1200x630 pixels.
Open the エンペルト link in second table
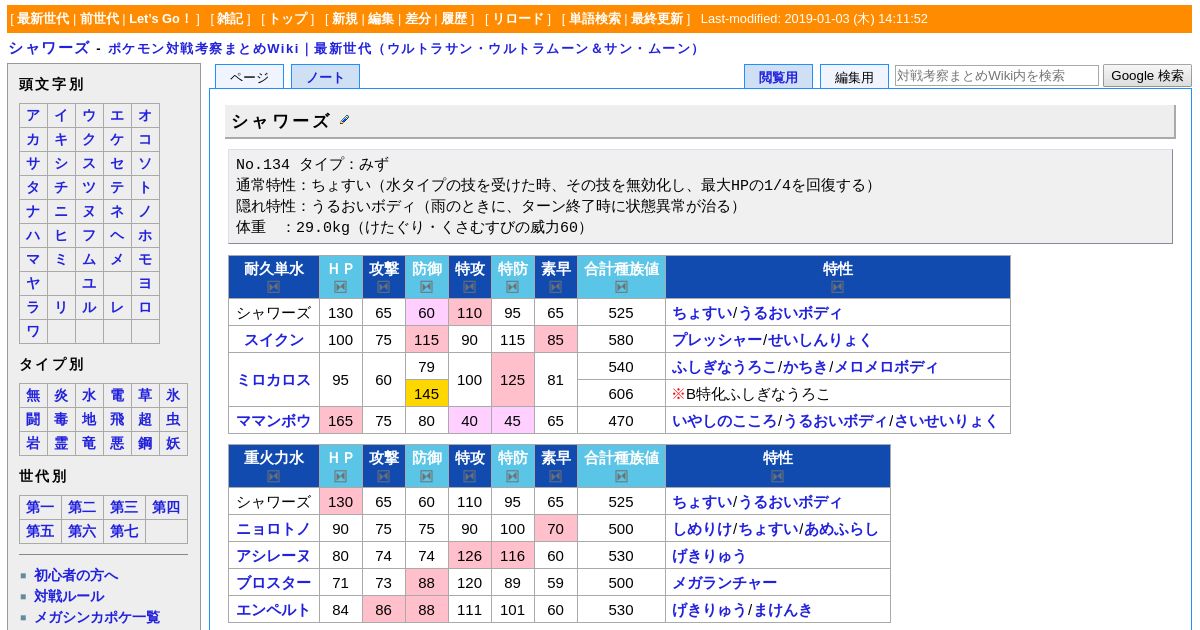pyautogui.click(x=274, y=610)
